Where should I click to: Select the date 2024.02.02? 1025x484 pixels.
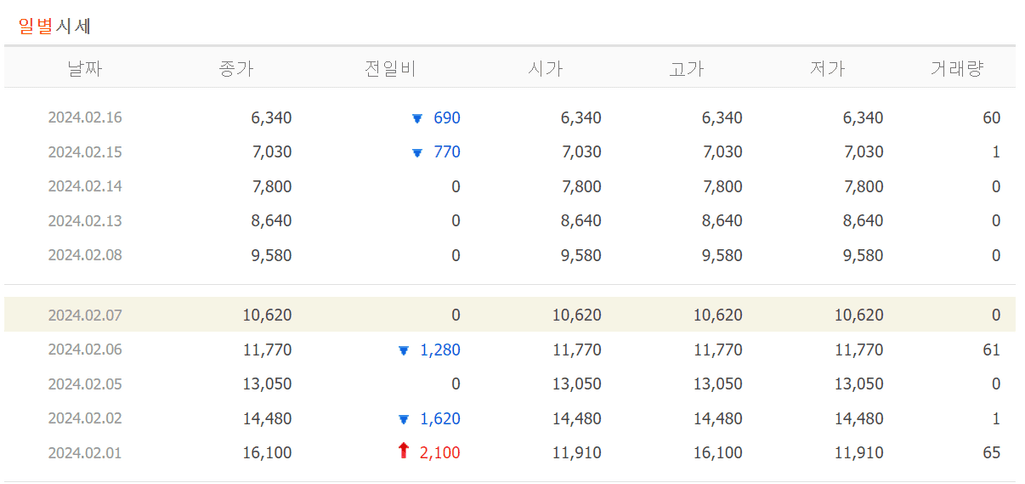pos(85,418)
